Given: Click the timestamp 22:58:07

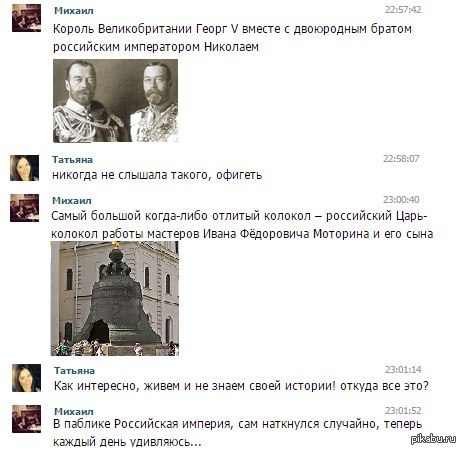Looking at the screenshot, I should (x=401, y=159).
